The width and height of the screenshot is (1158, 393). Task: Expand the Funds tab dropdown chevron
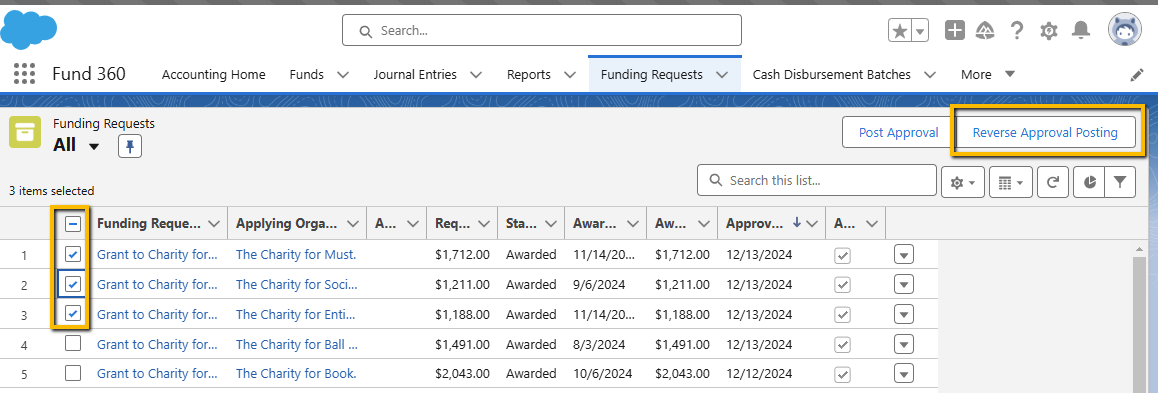click(343, 75)
